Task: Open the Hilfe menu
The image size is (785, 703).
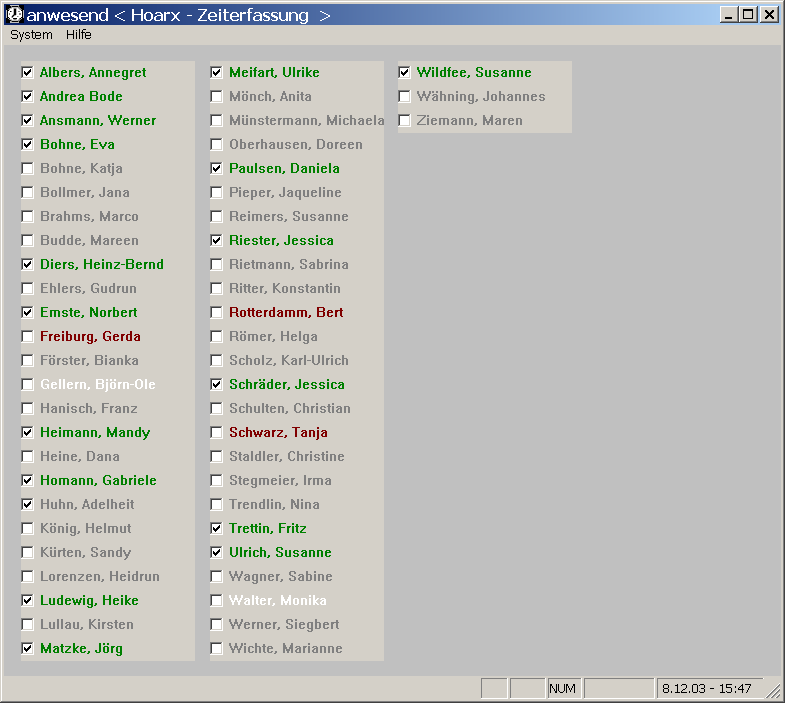Action: (79, 34)
